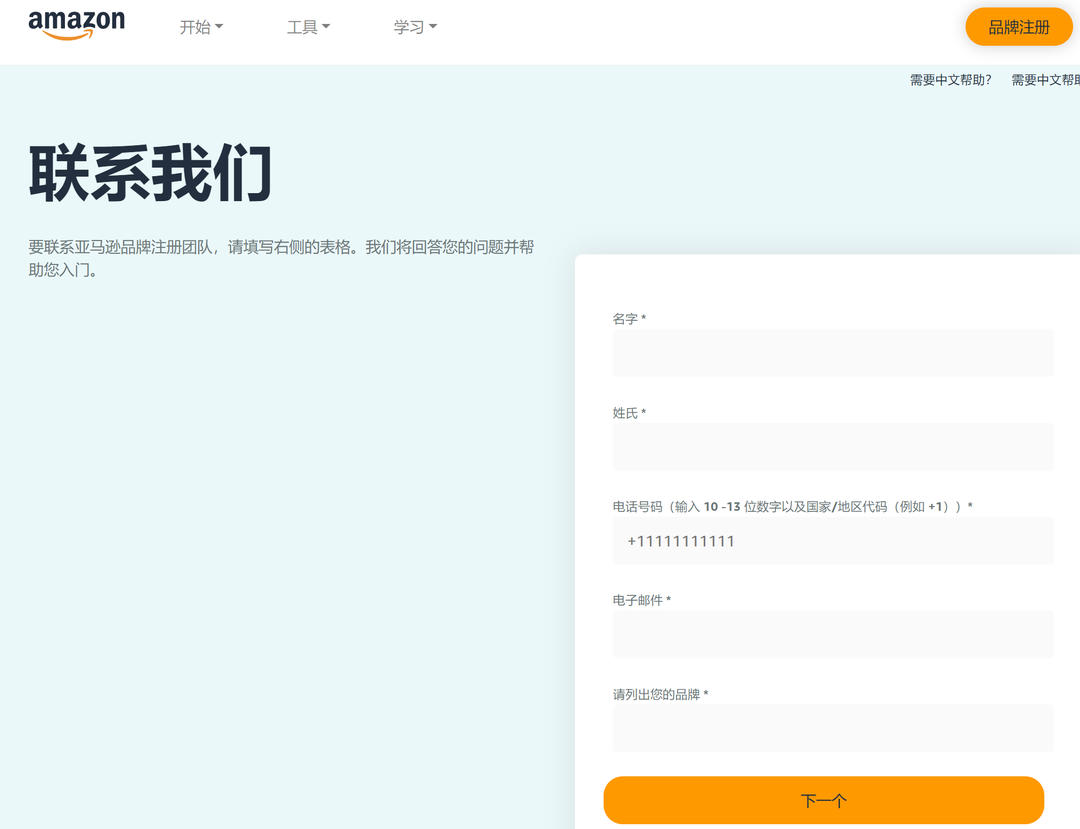
Task: Click the 电子邮件 input field
Action: (x=832, y=634)
